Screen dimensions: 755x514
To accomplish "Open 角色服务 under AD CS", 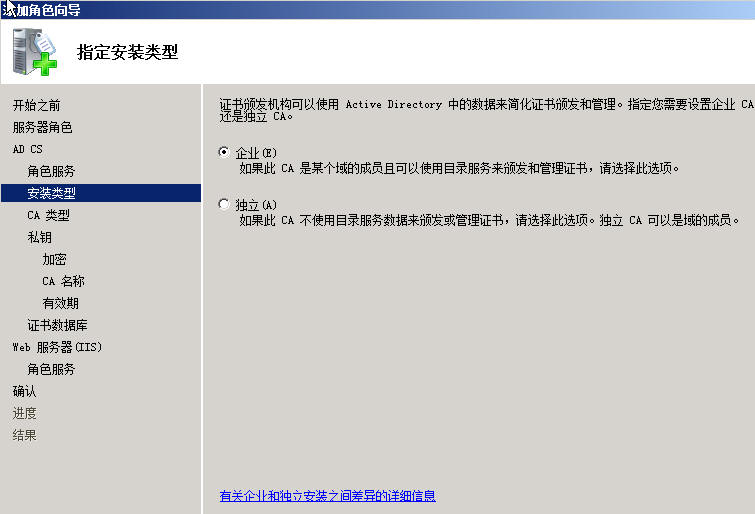I will pyautogui.click(x=51, y=171).
